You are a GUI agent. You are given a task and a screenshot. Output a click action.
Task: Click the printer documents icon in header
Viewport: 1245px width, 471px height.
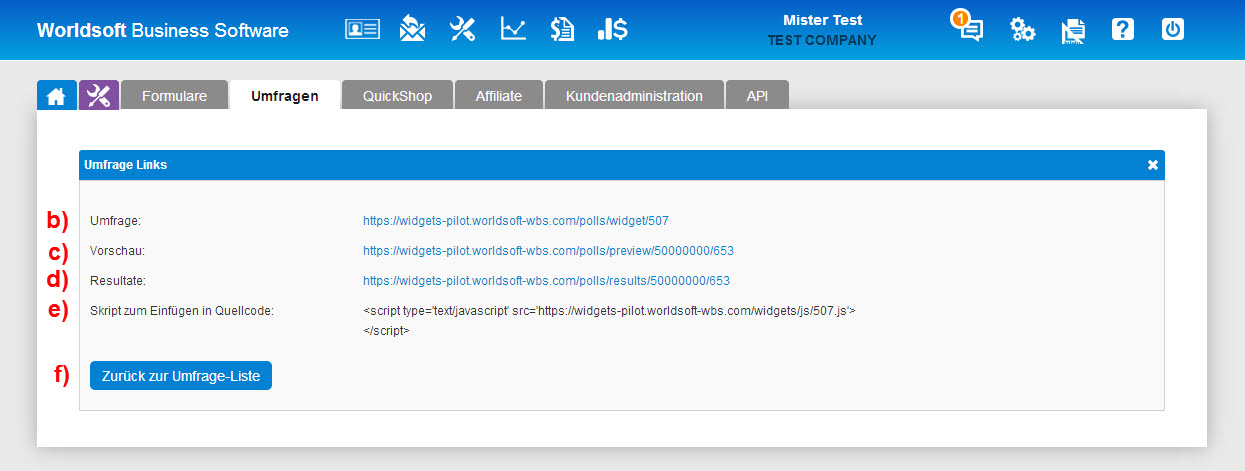click(1073, 30)
